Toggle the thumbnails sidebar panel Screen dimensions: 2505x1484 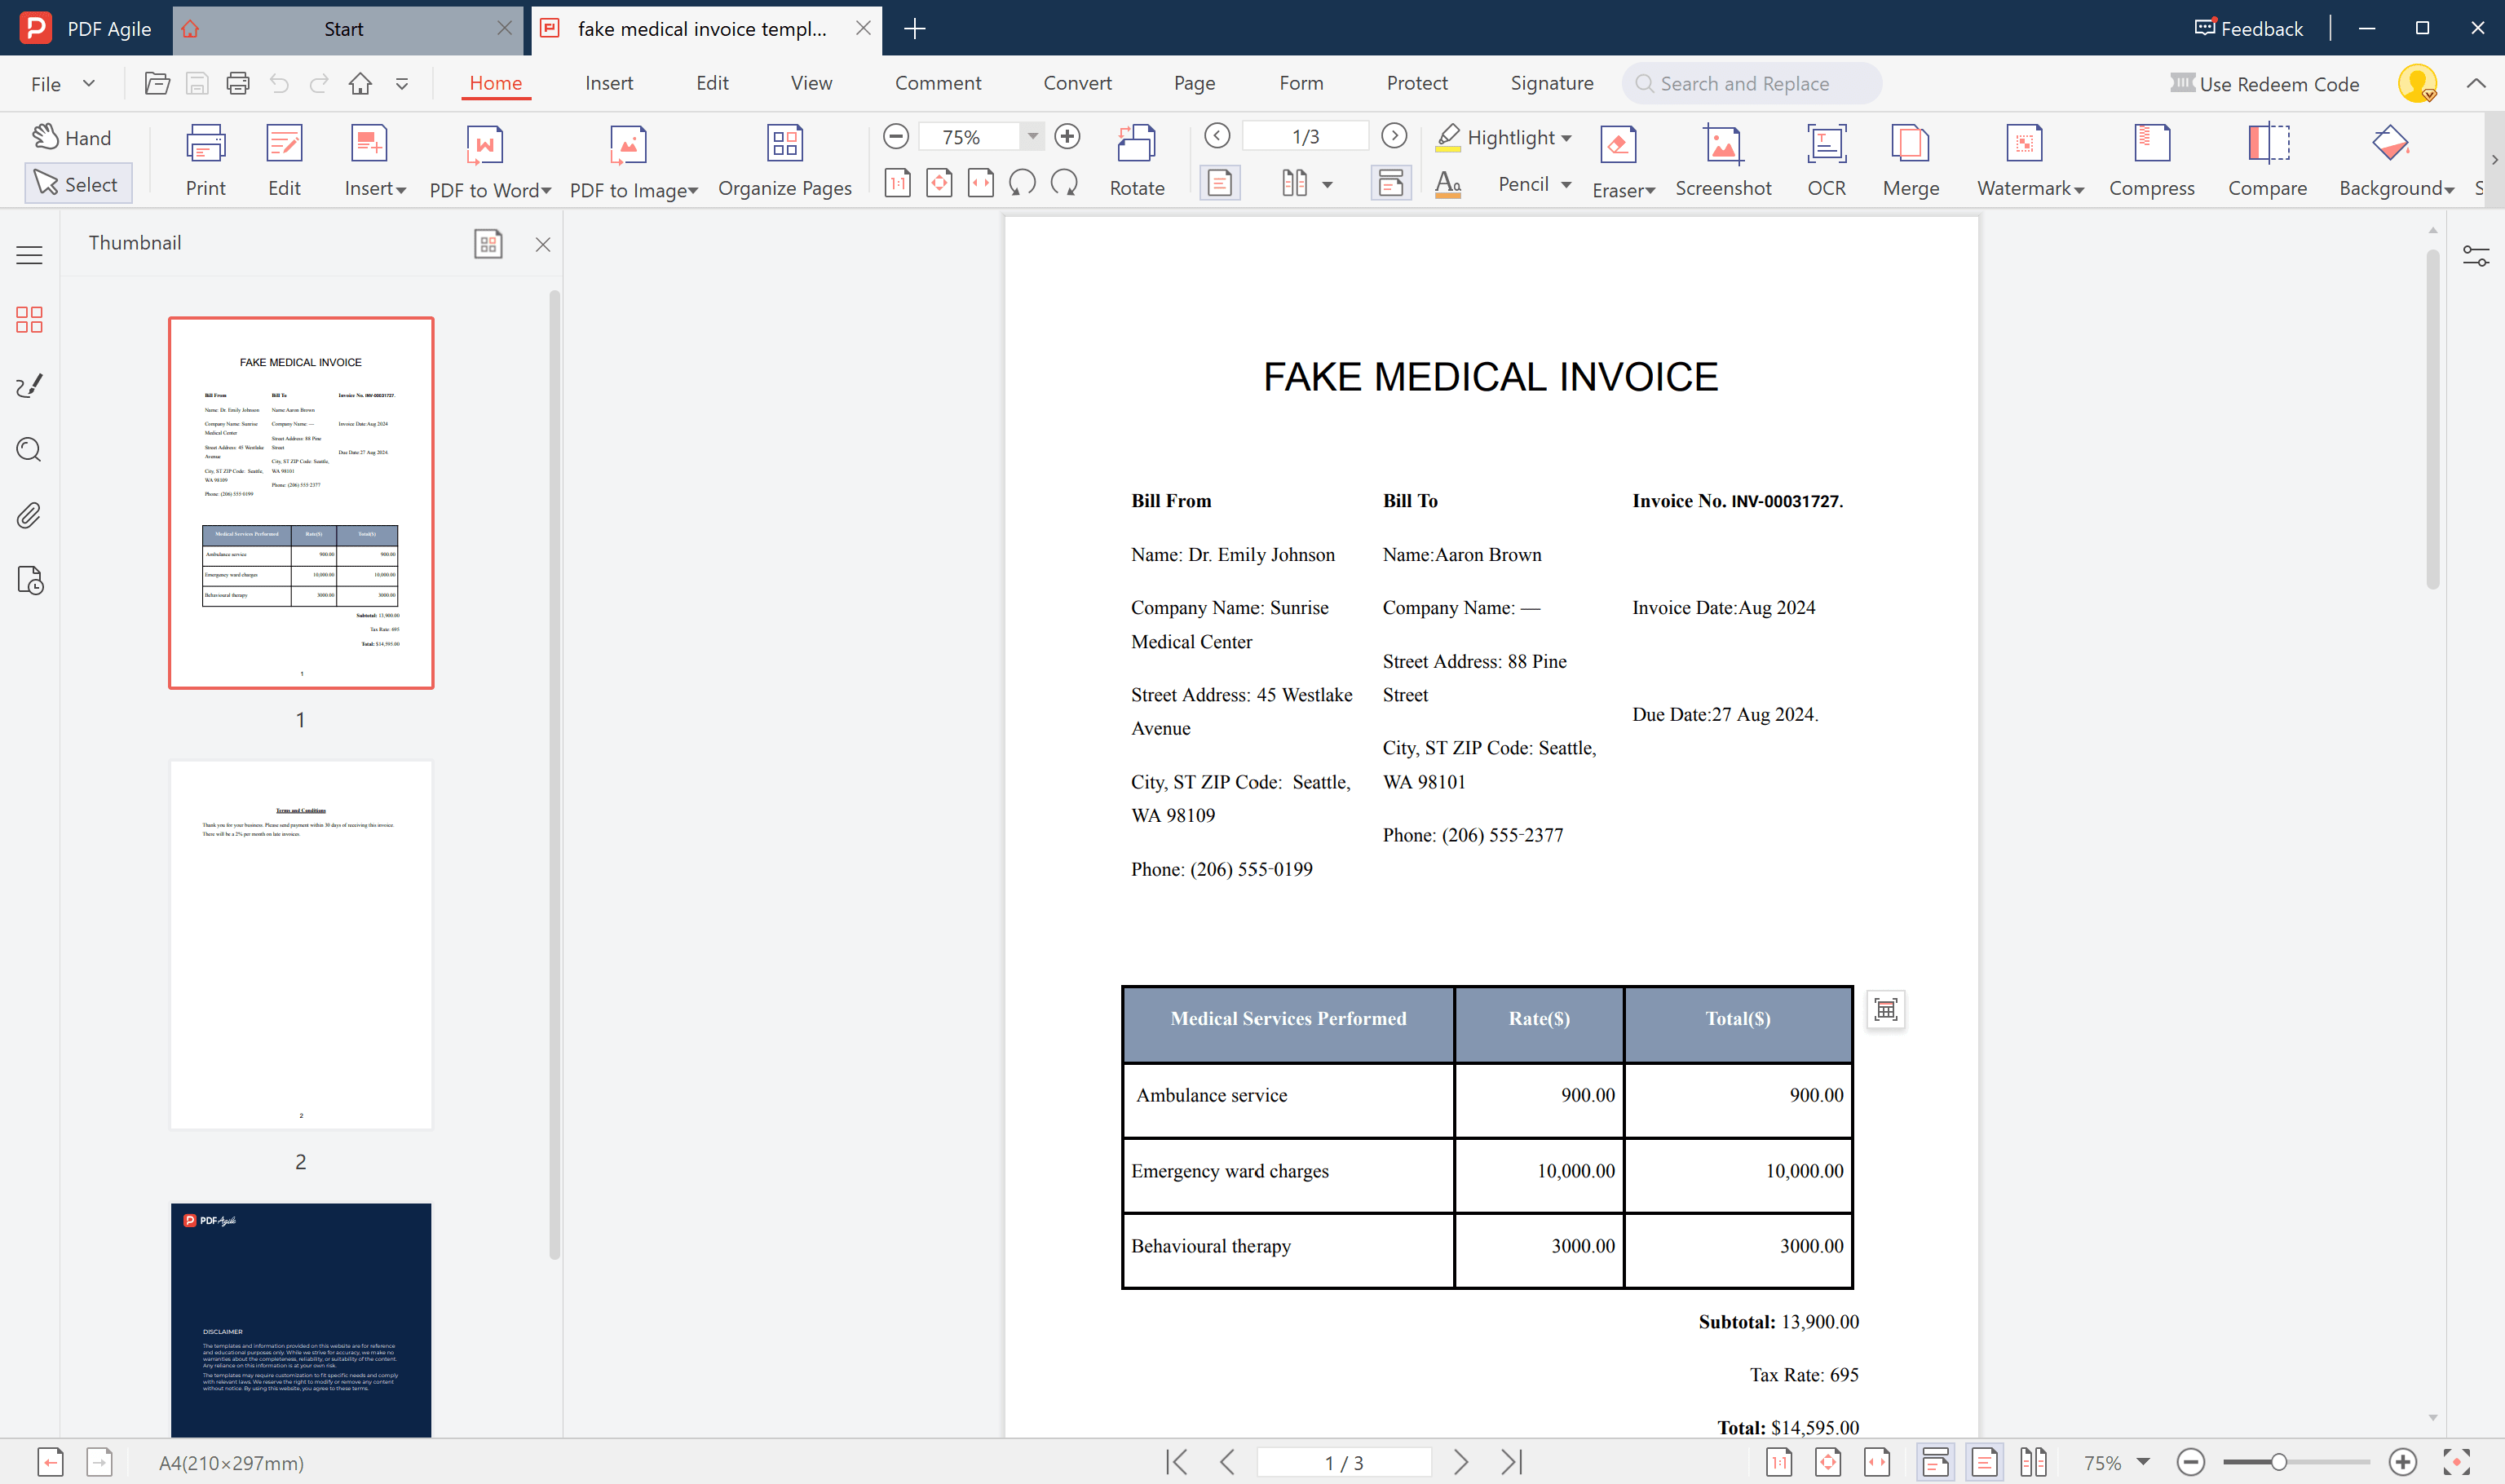coord(29,320)
